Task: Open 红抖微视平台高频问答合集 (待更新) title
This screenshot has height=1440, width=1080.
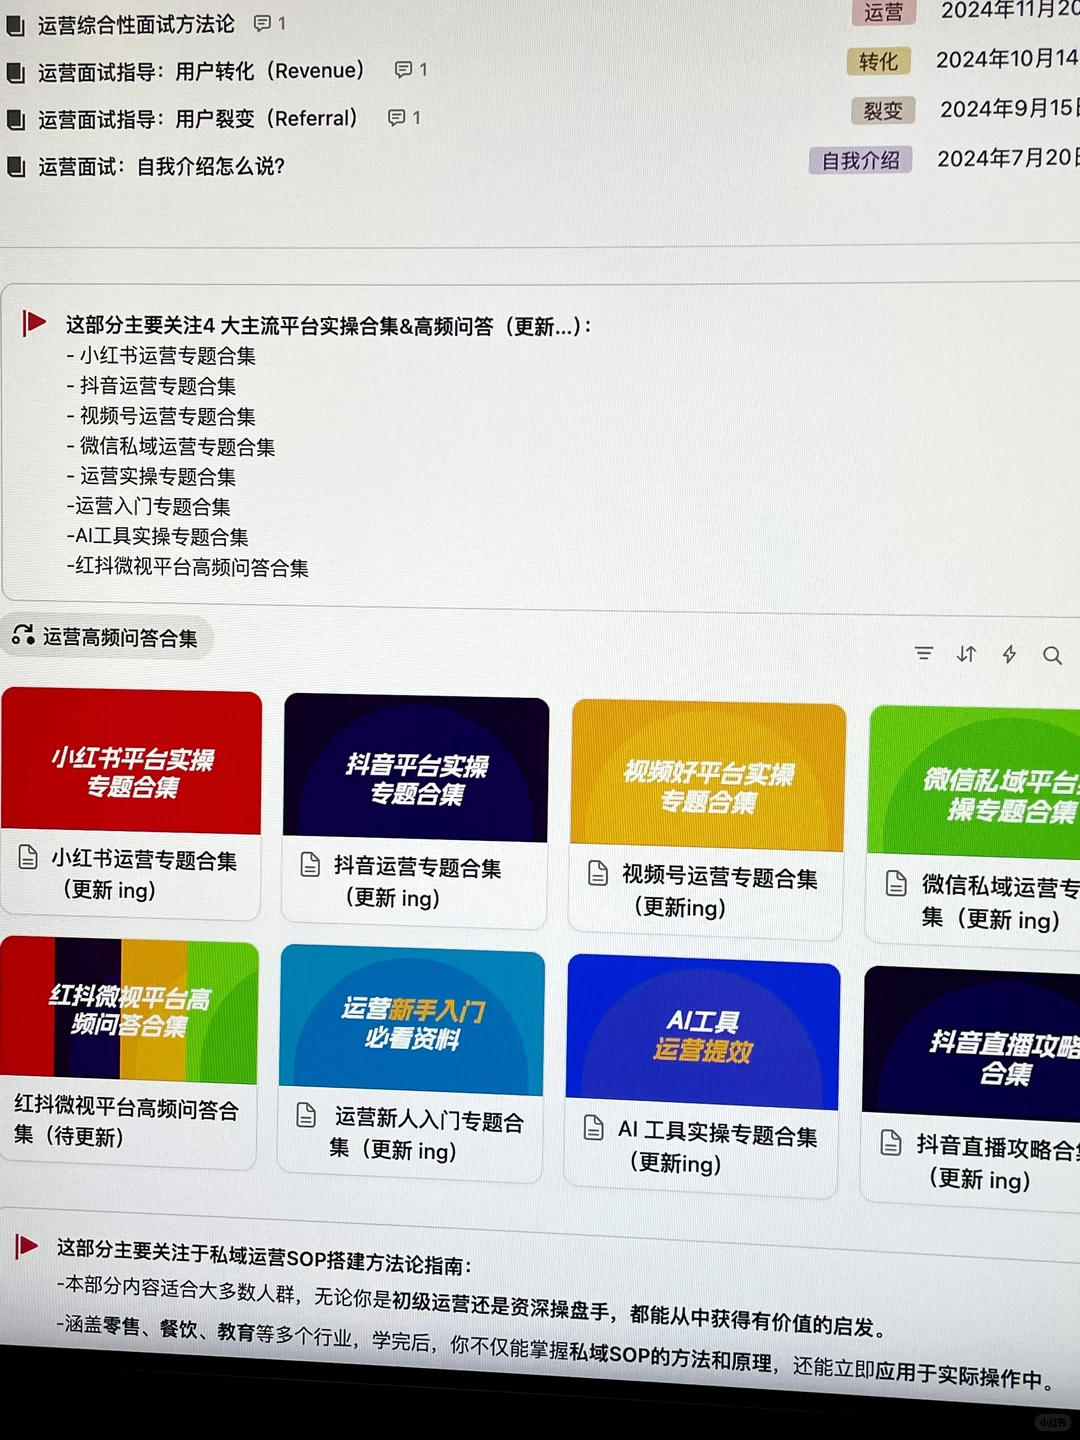Action: 126,1122
